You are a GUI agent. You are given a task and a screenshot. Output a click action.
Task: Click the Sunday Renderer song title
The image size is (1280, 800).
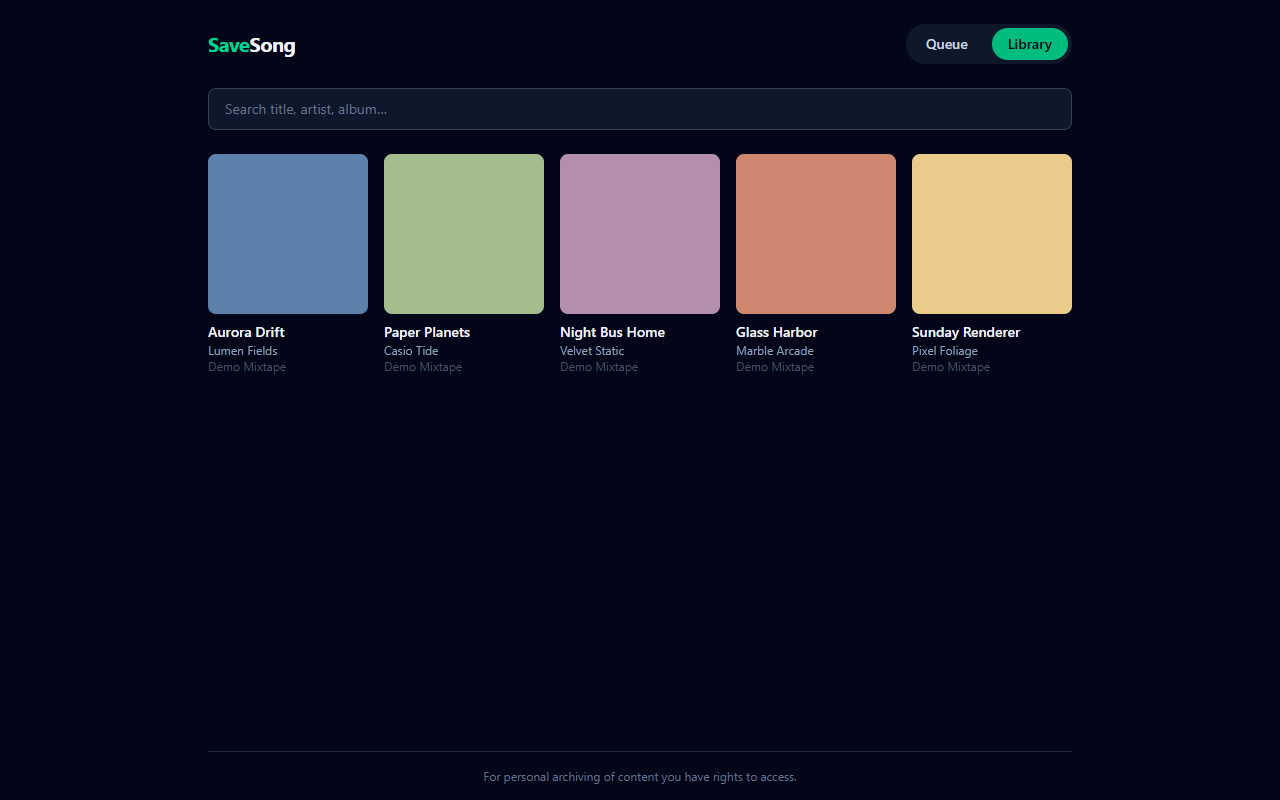(966, 332)
